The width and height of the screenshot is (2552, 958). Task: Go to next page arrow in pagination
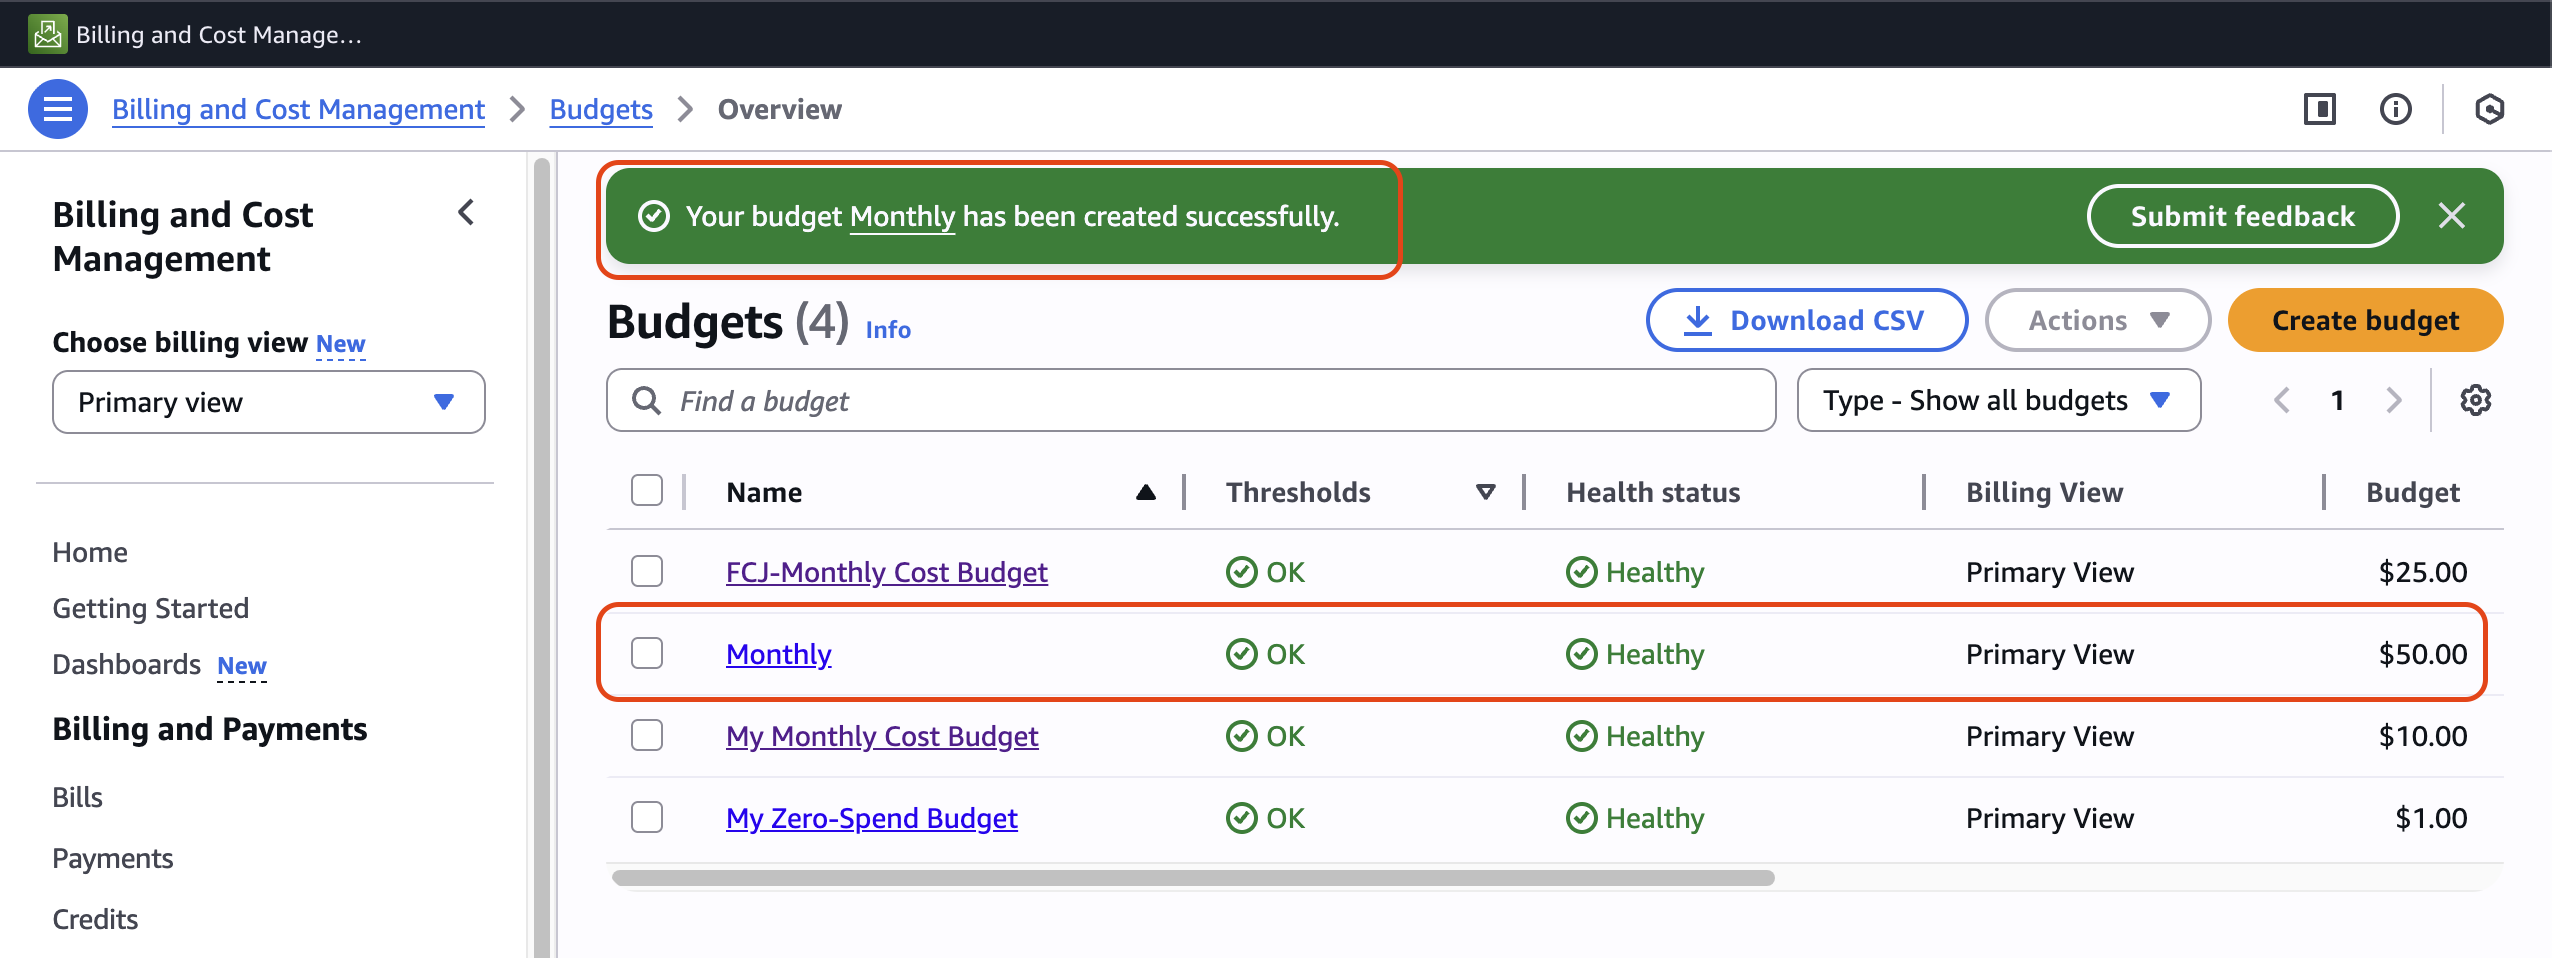pos(2394,401)
